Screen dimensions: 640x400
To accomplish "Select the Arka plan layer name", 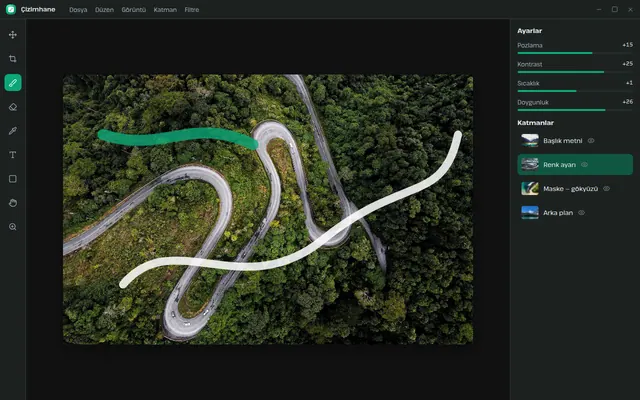I will pos(558,213).
